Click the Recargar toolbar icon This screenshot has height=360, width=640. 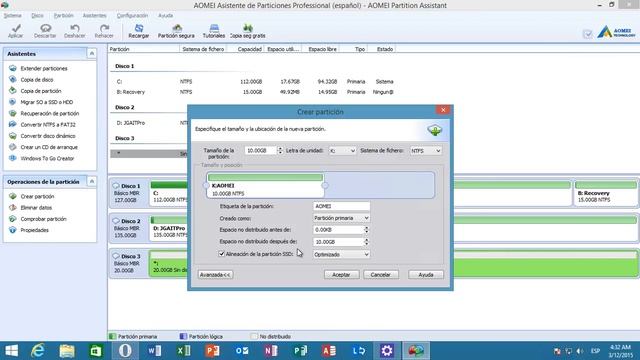coord(139,31)
